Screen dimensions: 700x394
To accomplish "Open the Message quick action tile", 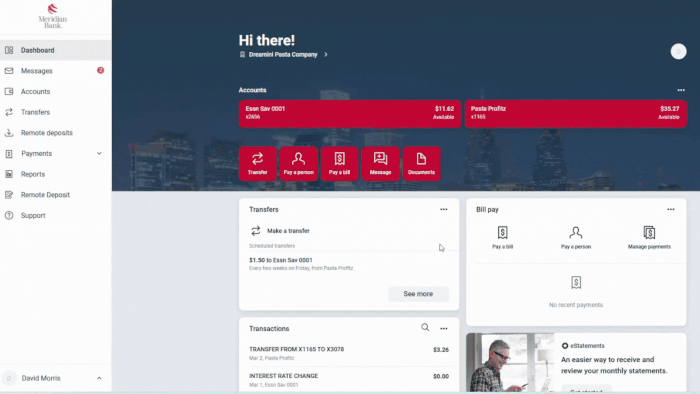I will coord(380,163).
